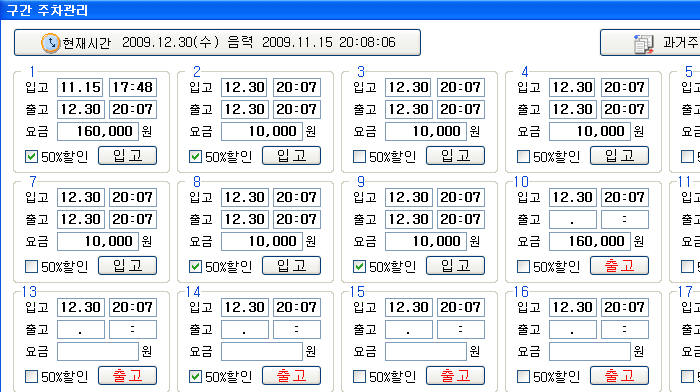Viewport: 700px width, 392px height.
Task: Click red 출고 button in slot 16
Action: [619, 376]
